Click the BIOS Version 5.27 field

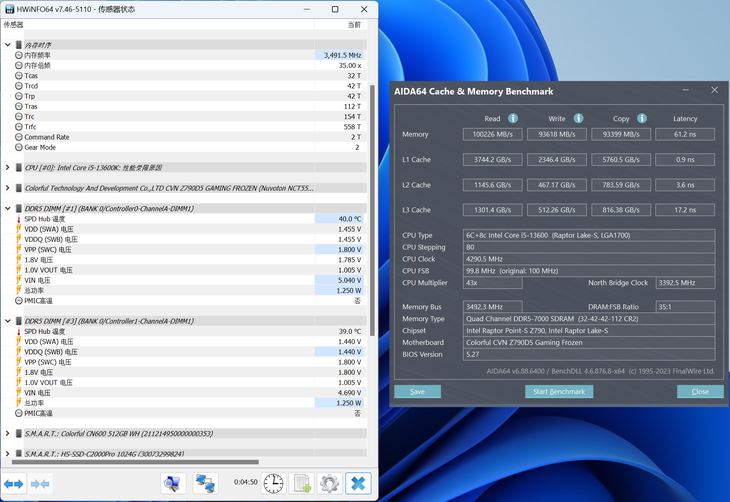pyautogui.click(x=589, y=354)
